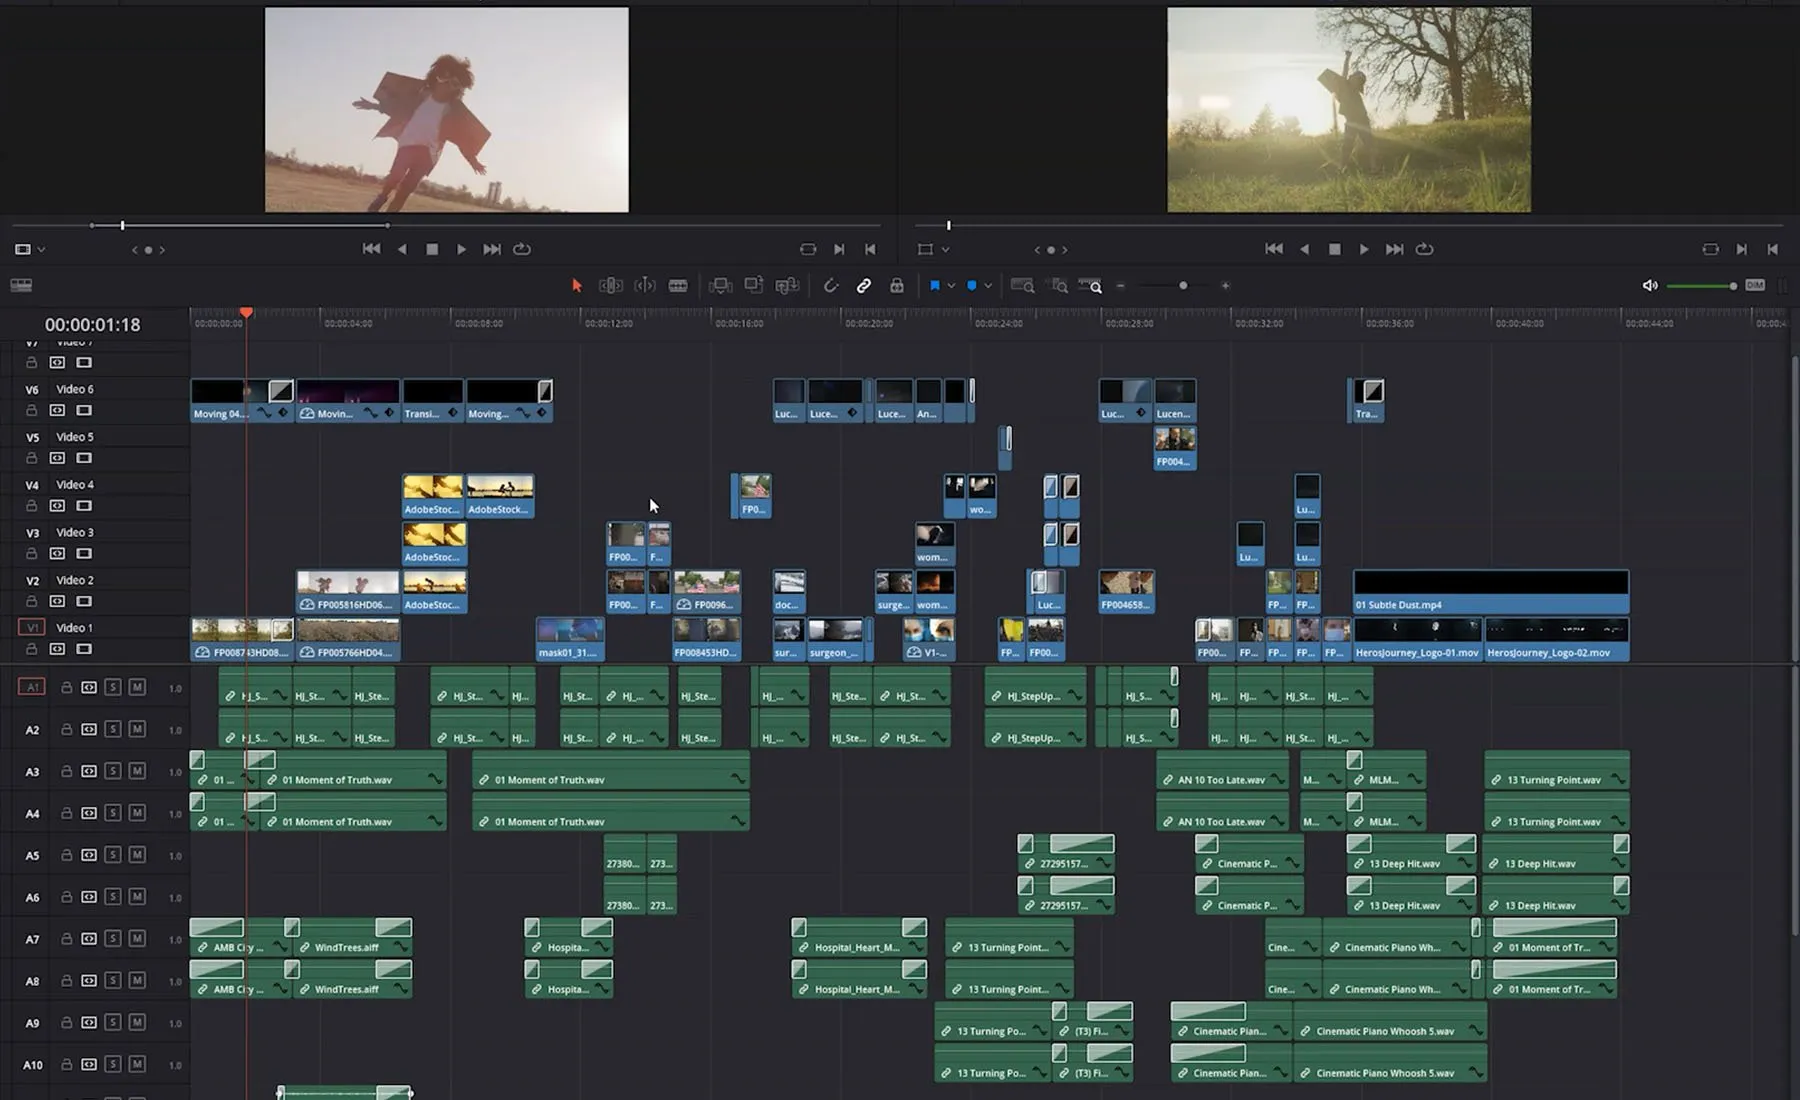Select A7's Hospital_Heart_M audio clip
This screenshot has height=1100, width=1800.
859,939
